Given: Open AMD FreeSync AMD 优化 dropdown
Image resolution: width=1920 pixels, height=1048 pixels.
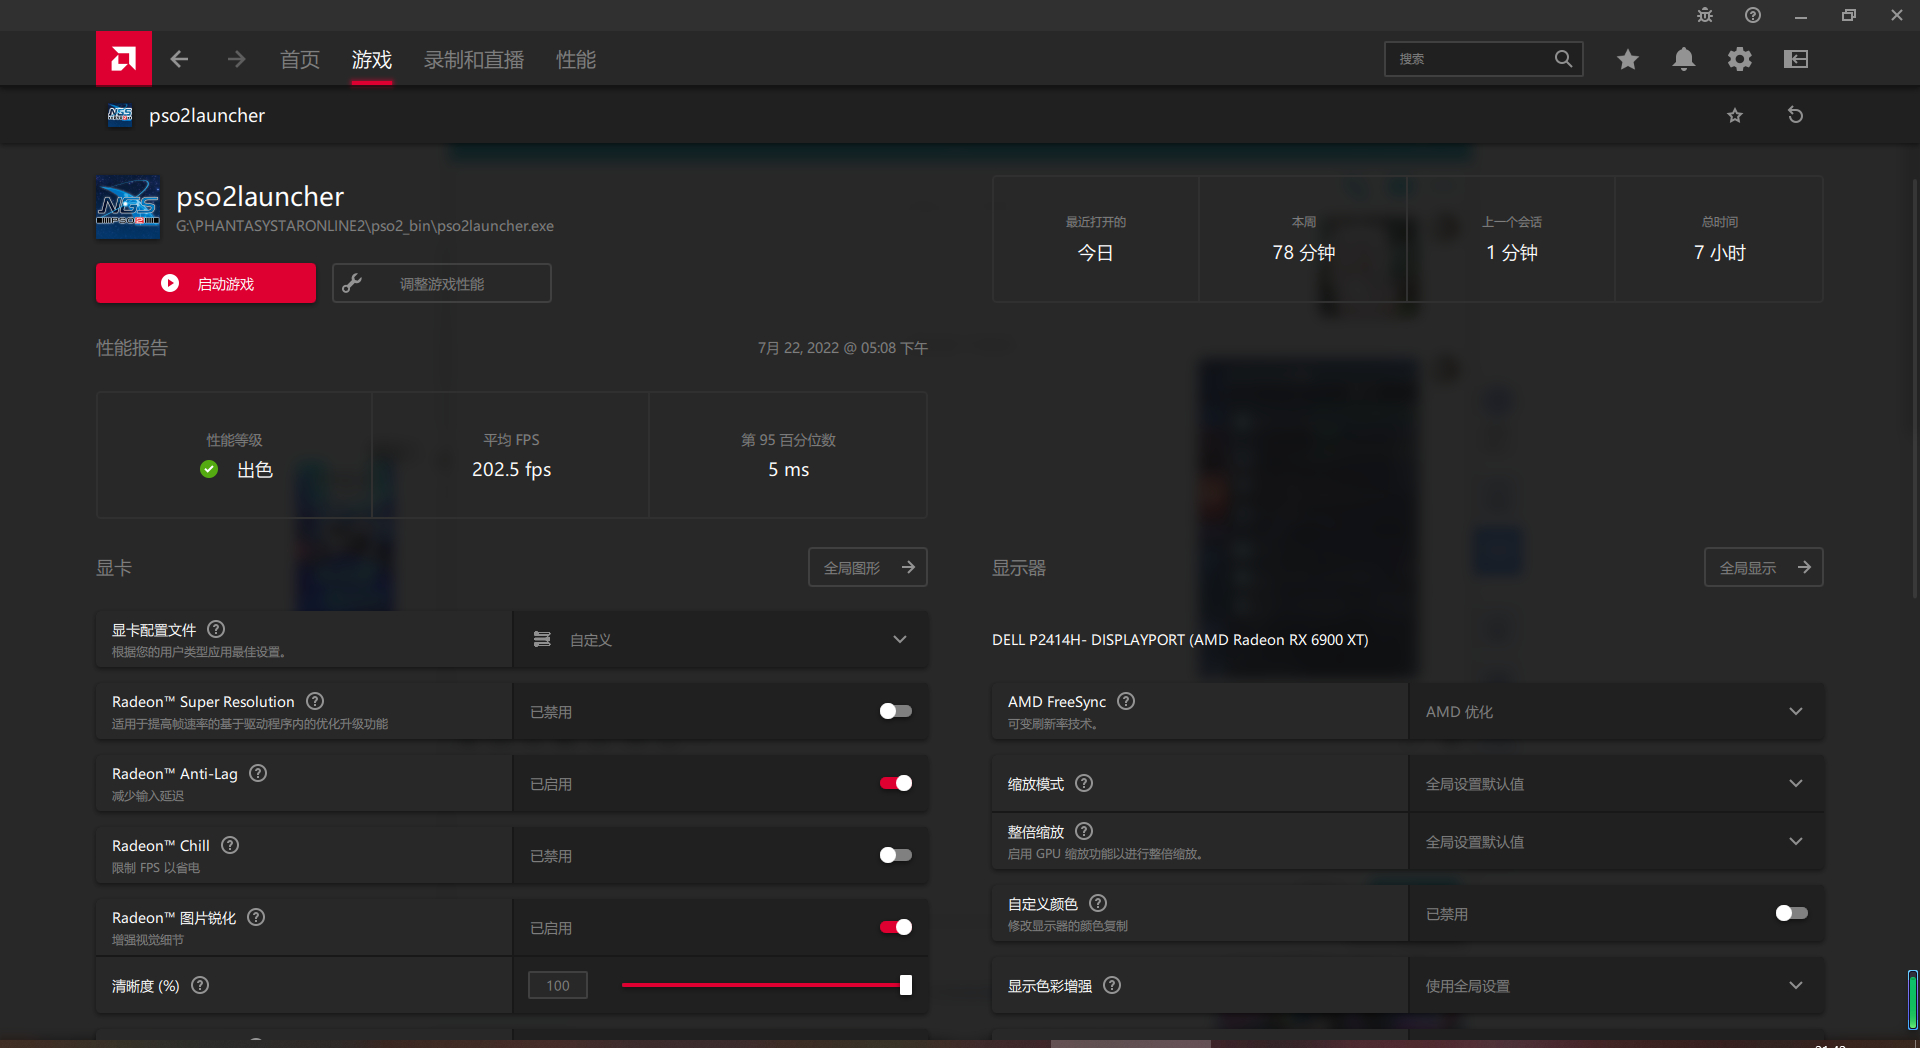Looking at the screenshot, I should 1616,711.
